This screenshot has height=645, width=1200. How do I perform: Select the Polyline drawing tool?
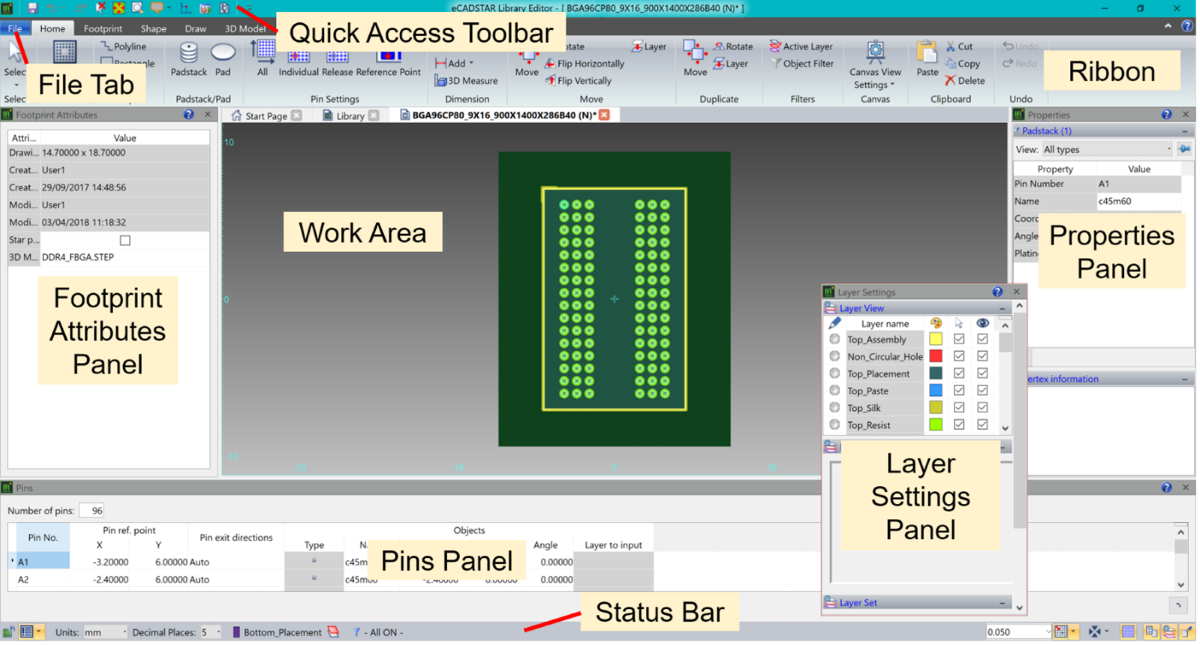tap(124, 46)
